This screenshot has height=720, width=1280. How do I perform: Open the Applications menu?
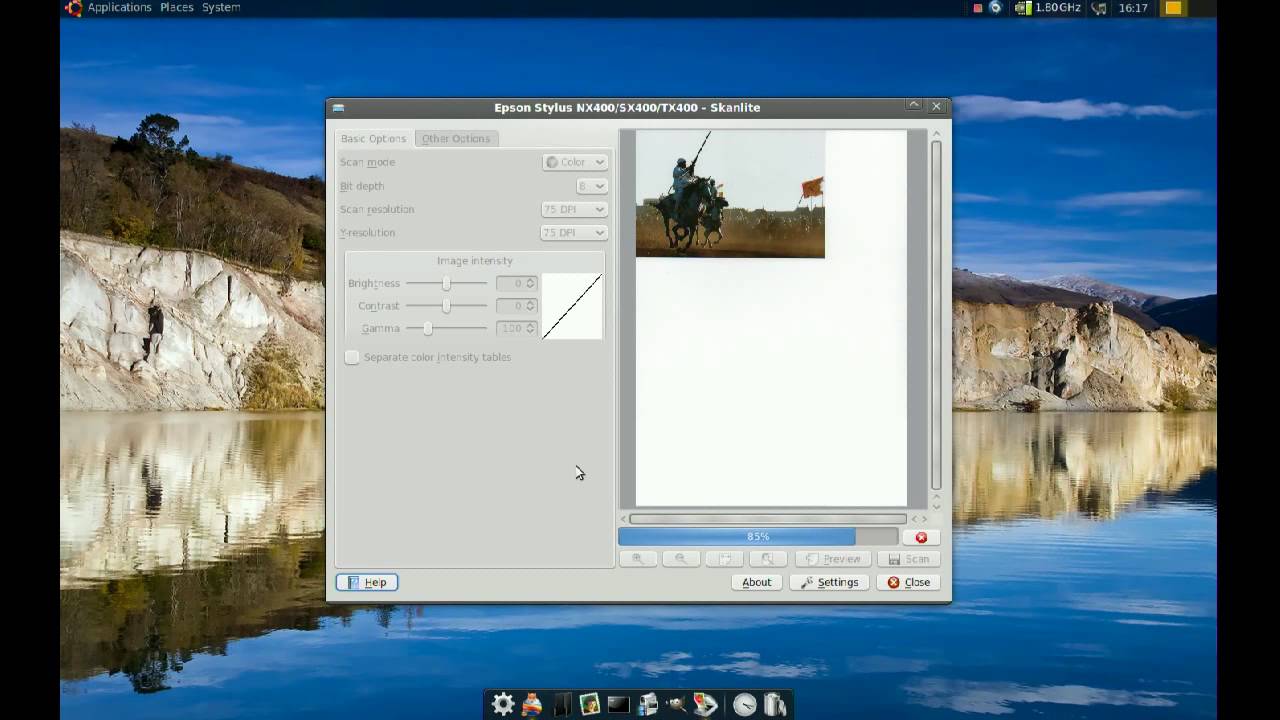click(119, 7)
